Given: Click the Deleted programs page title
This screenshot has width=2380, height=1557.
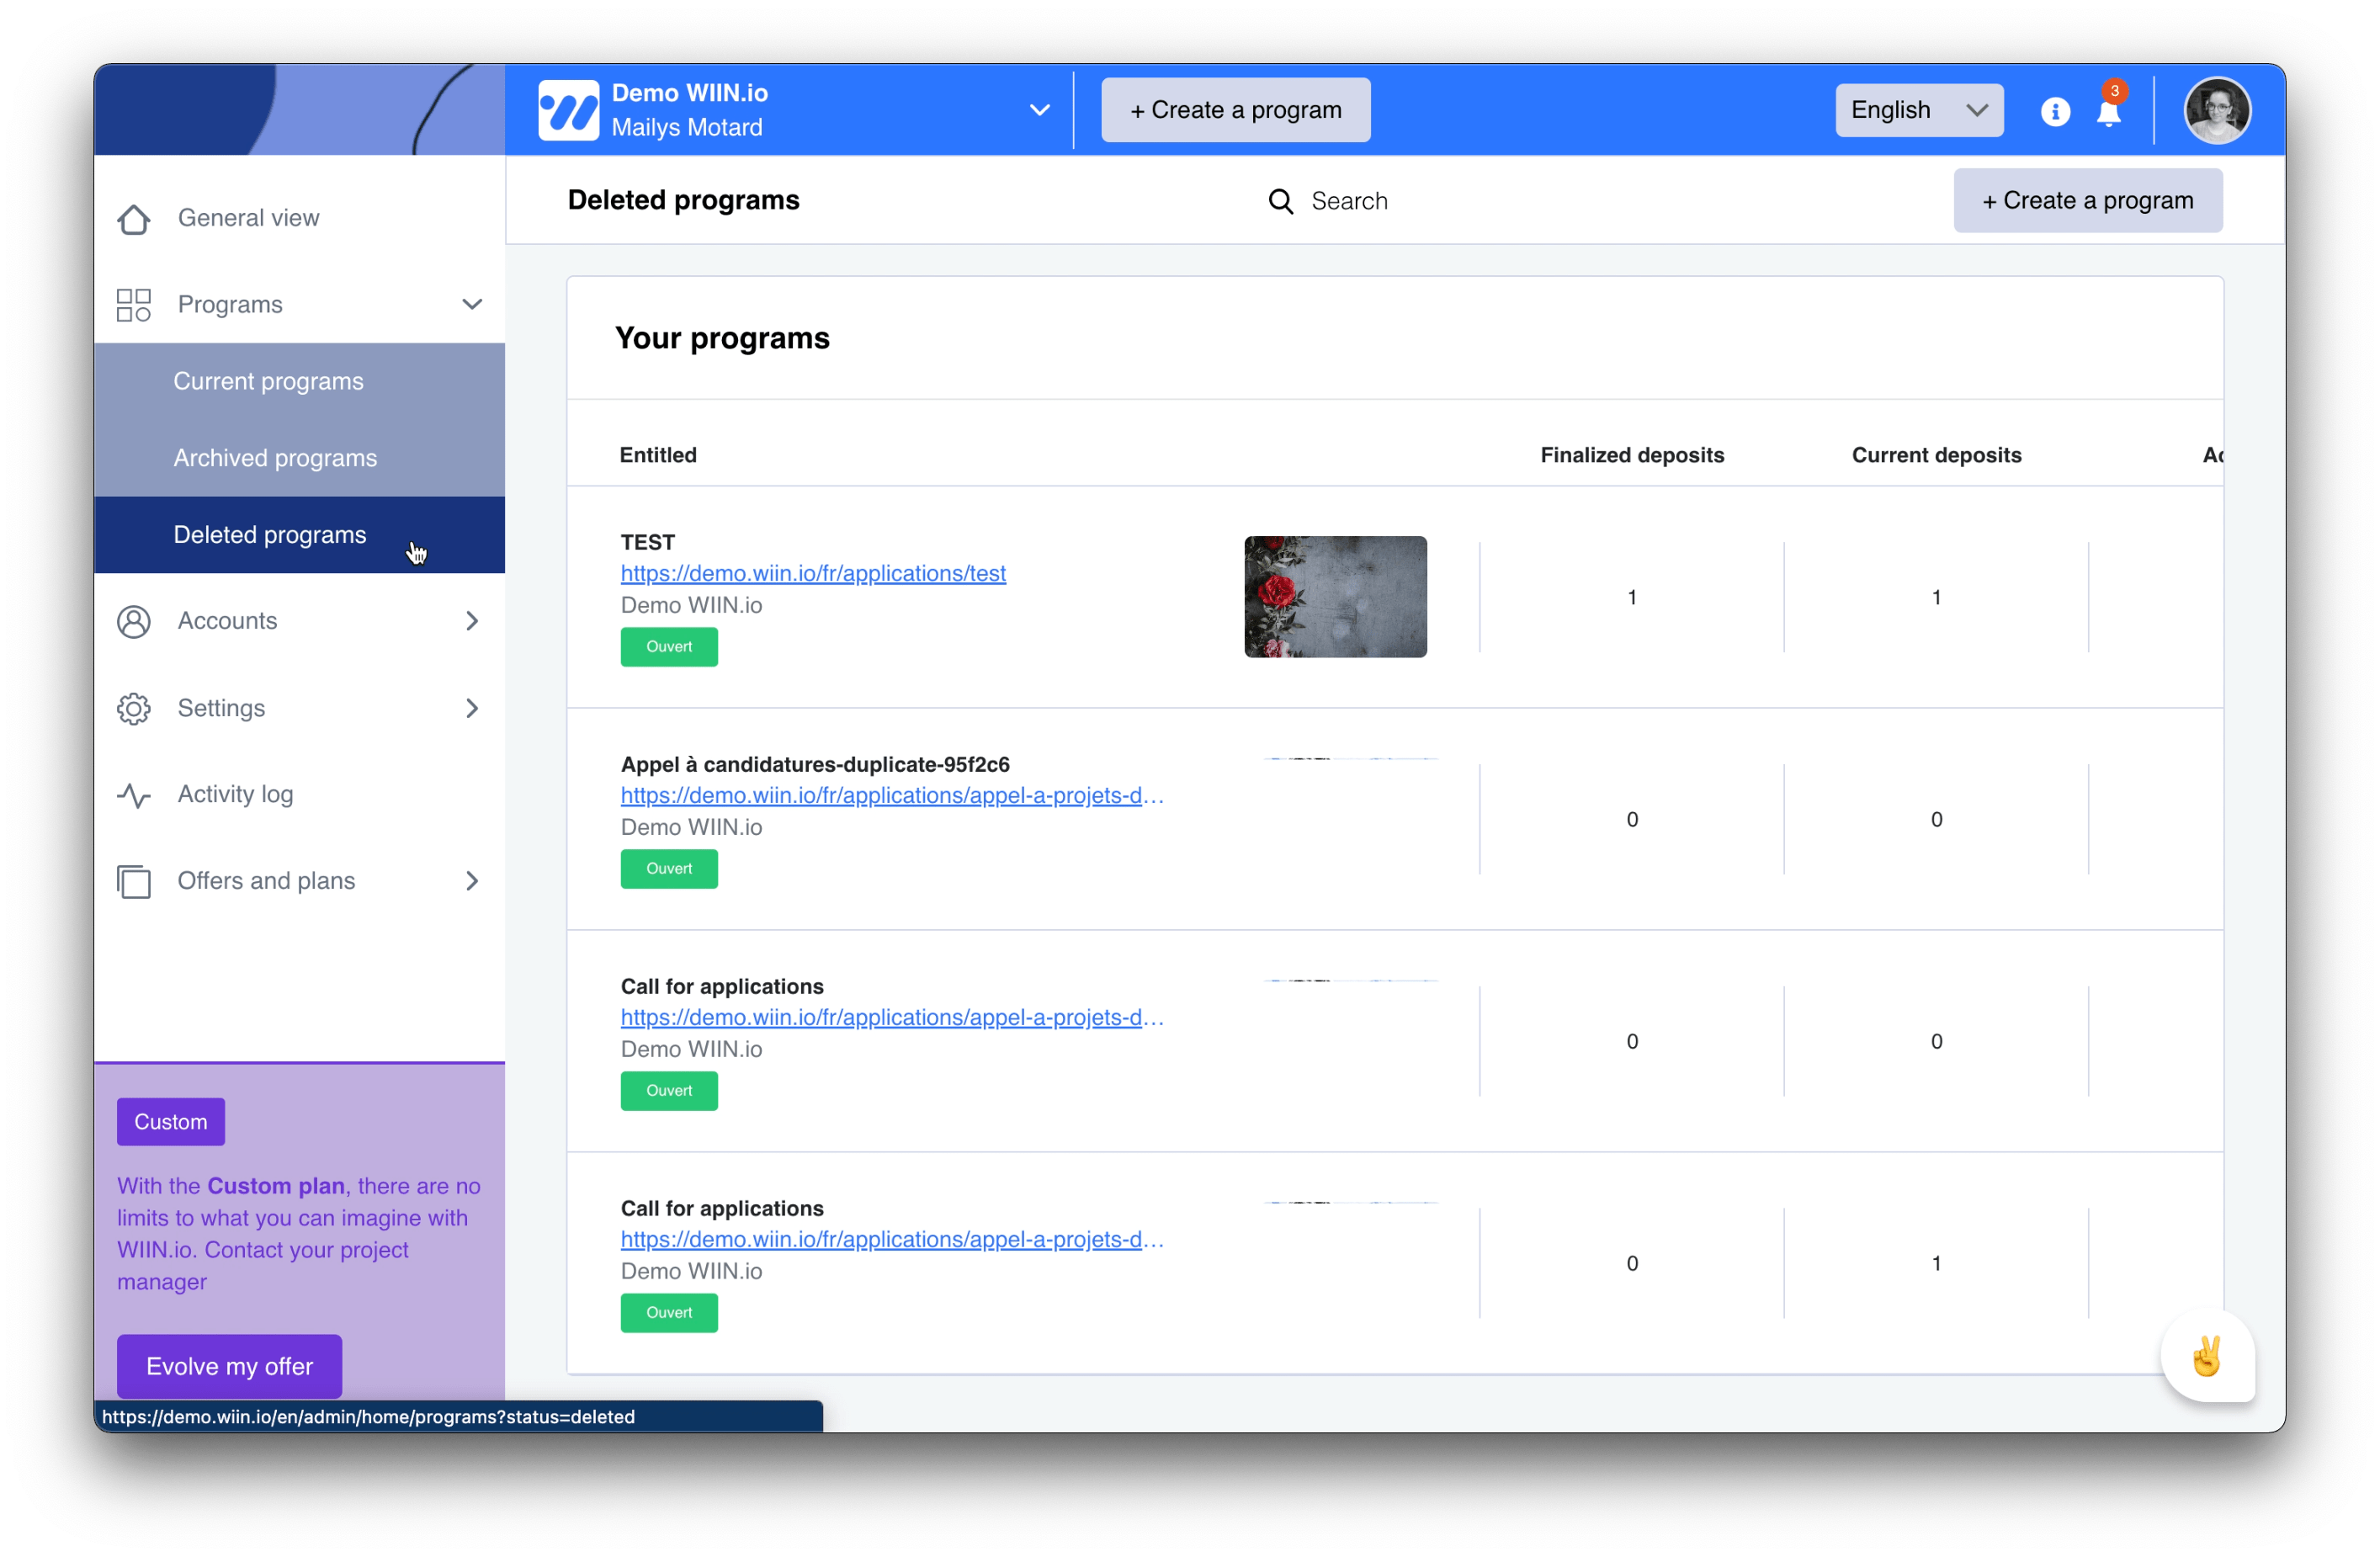Looking at the screenshot, I should point(683,200).
